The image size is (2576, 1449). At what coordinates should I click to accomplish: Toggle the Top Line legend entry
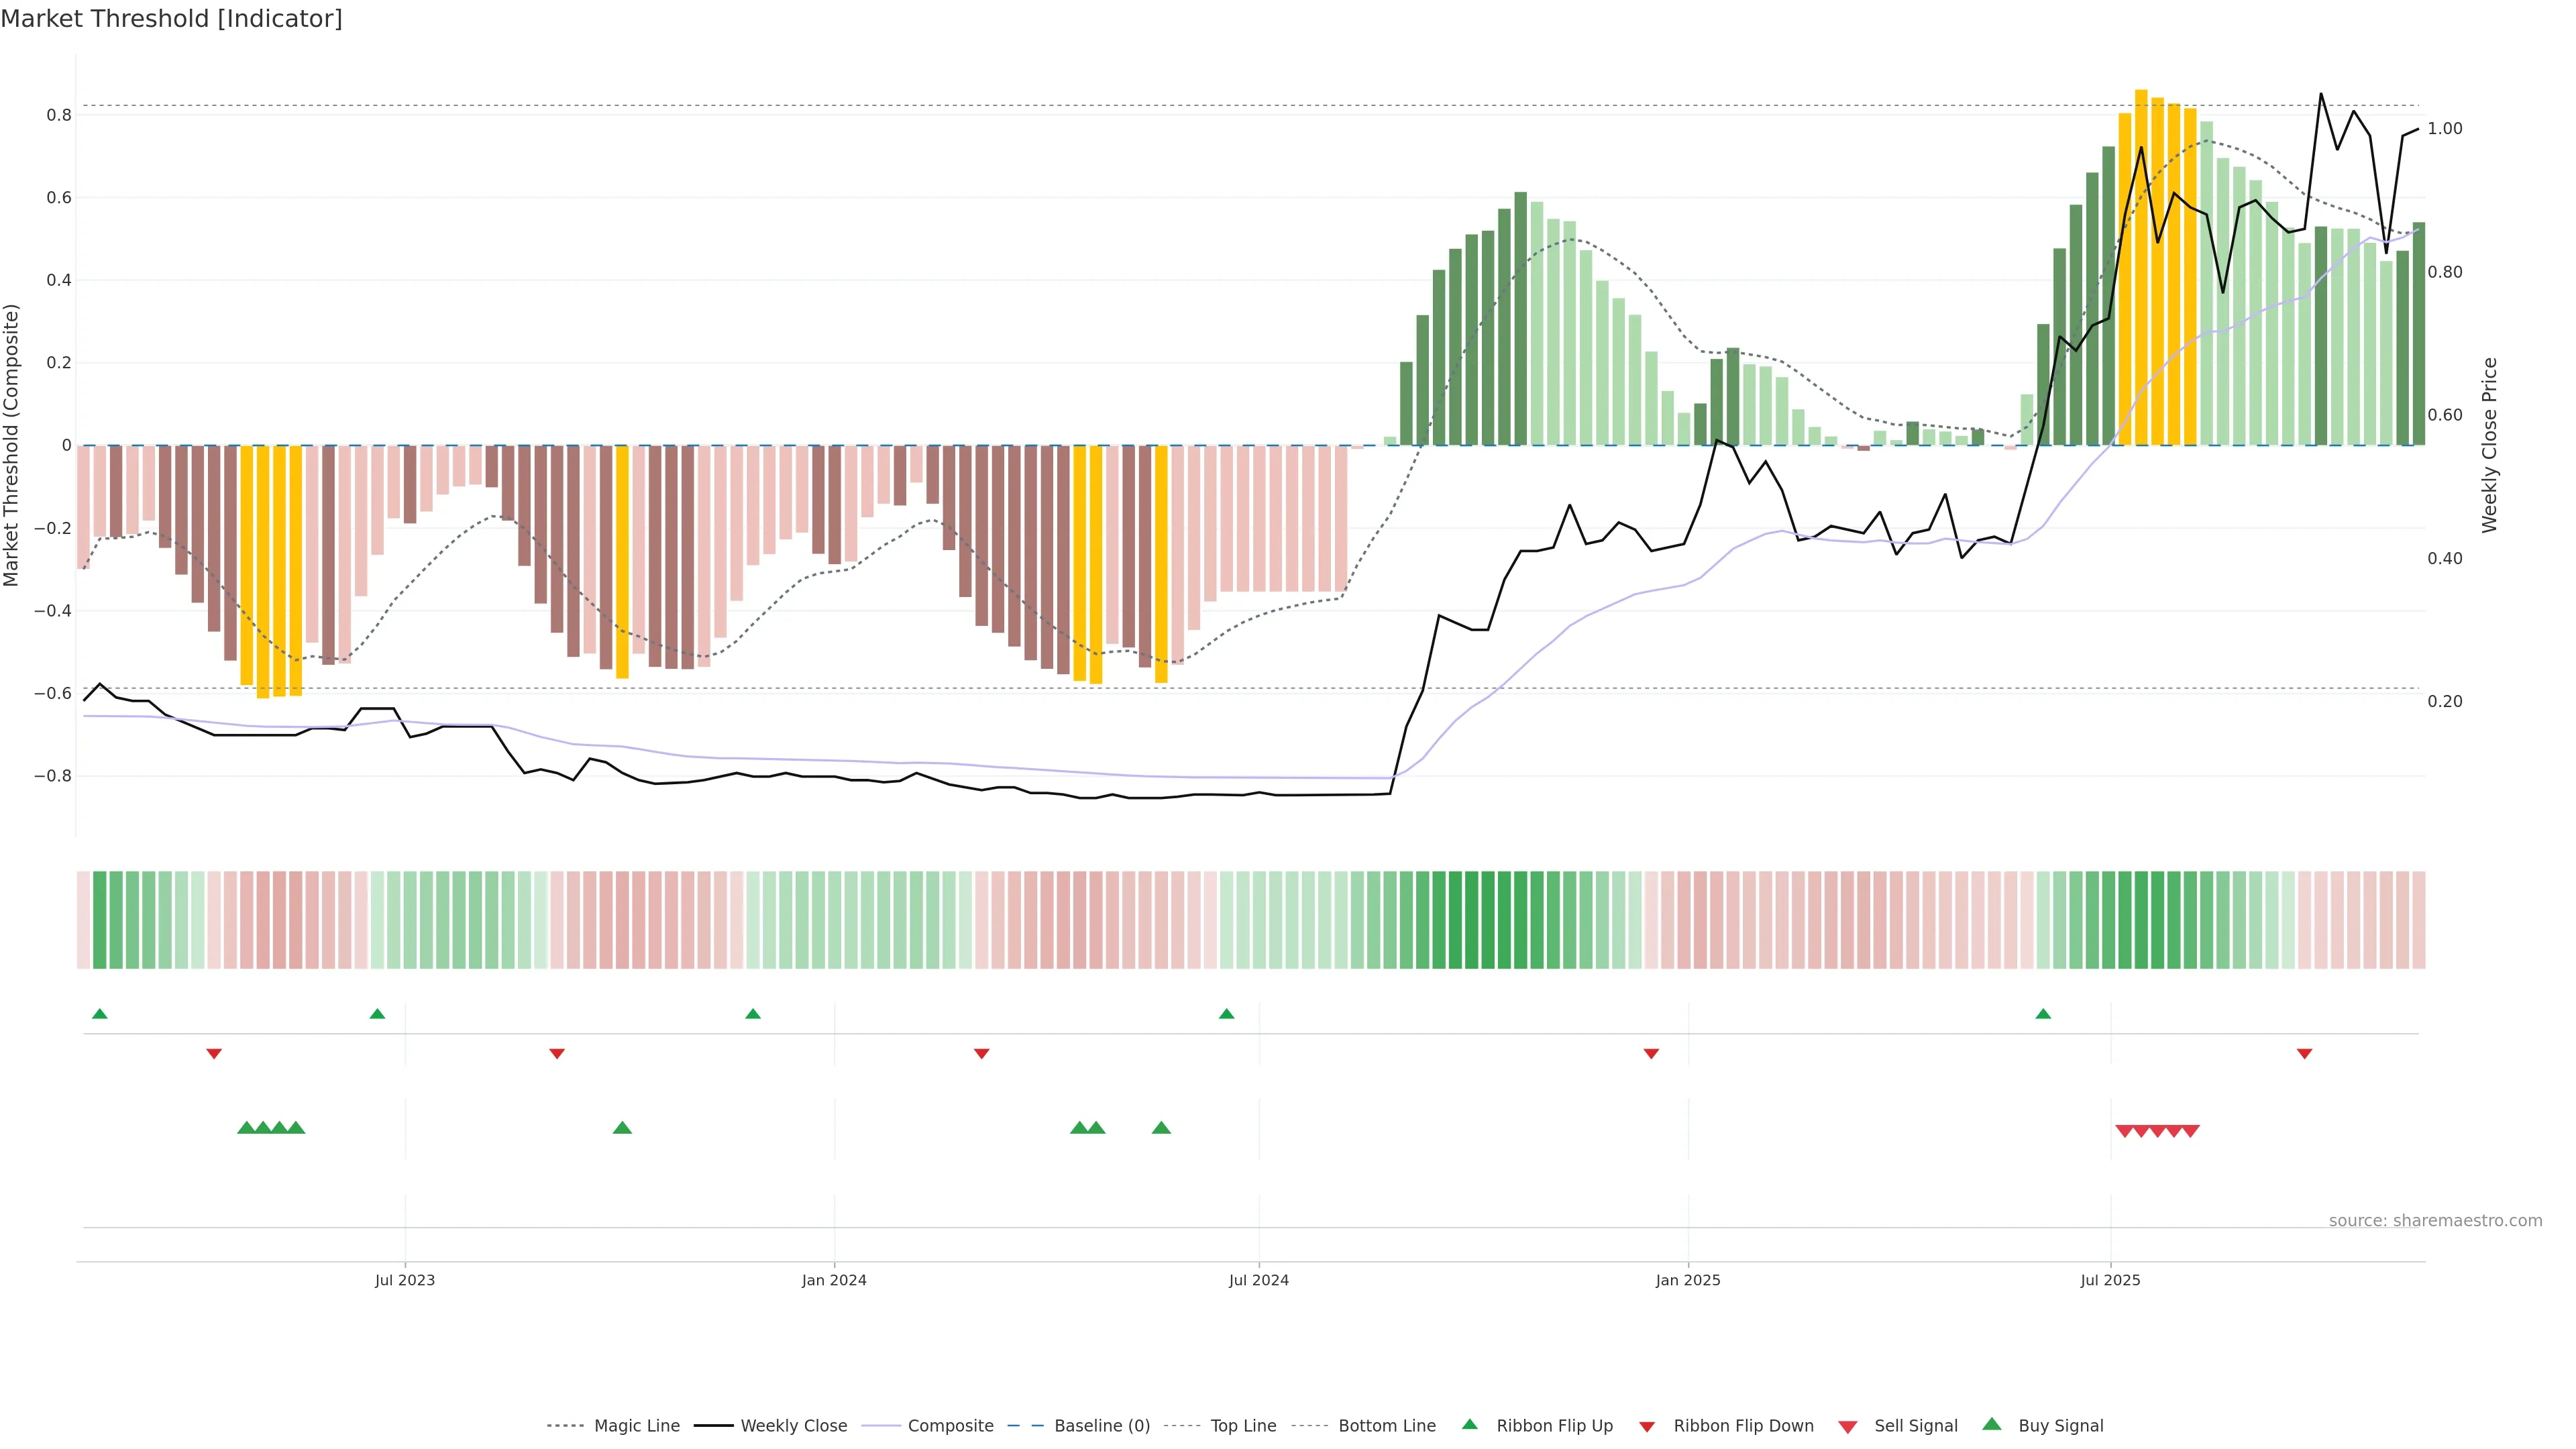tap(1243, 1426)
